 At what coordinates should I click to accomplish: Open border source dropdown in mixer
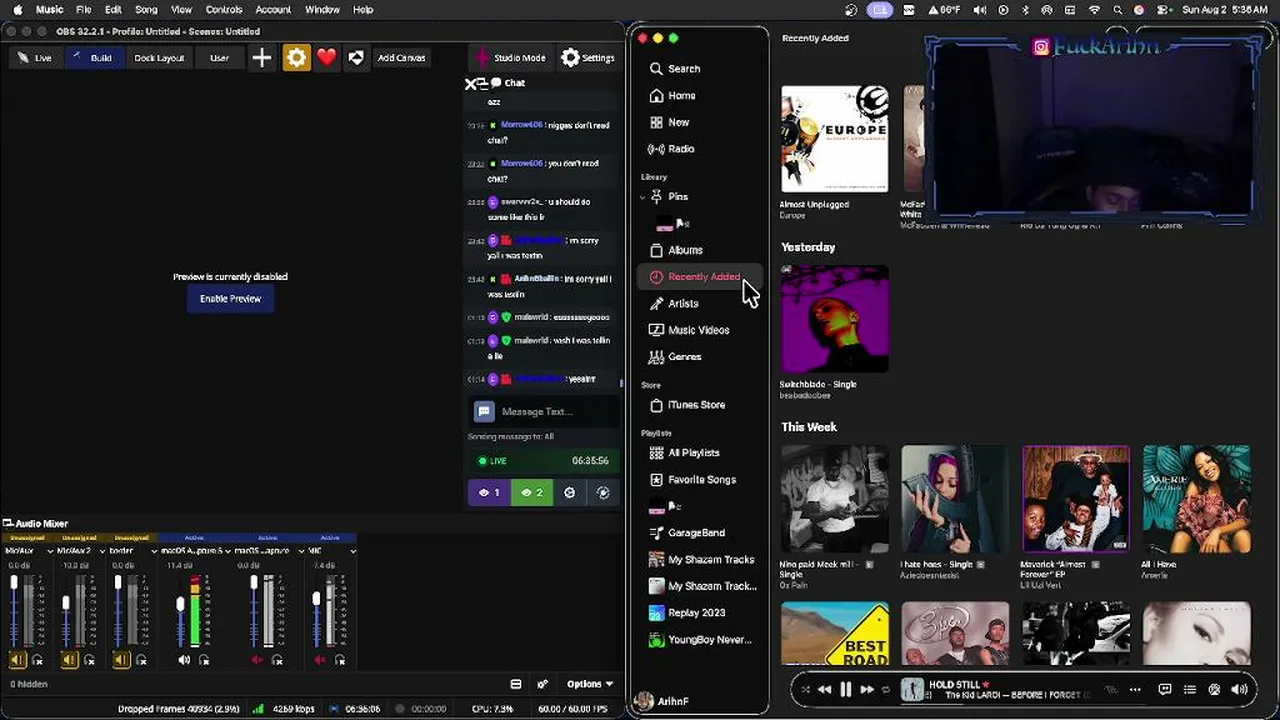tap(155, 551)
